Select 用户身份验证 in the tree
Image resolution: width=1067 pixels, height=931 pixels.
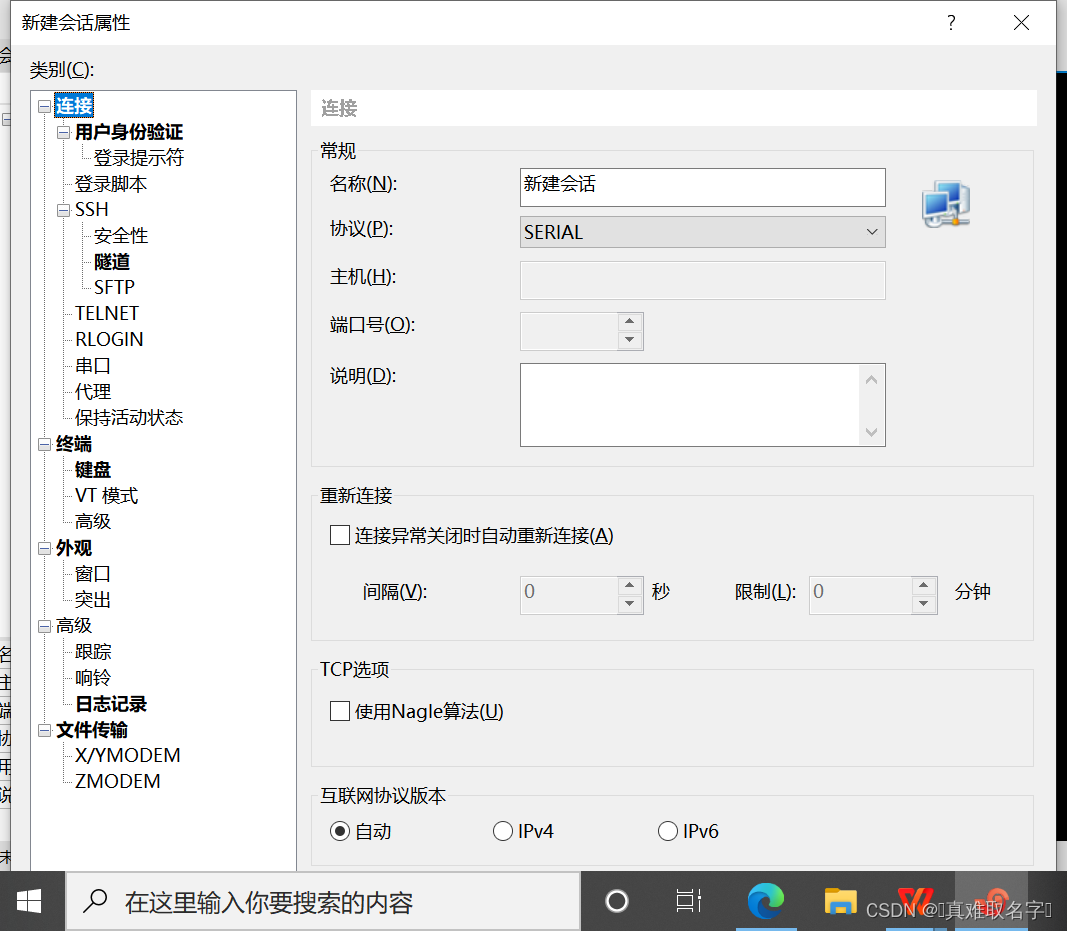(x=129, y=131)
